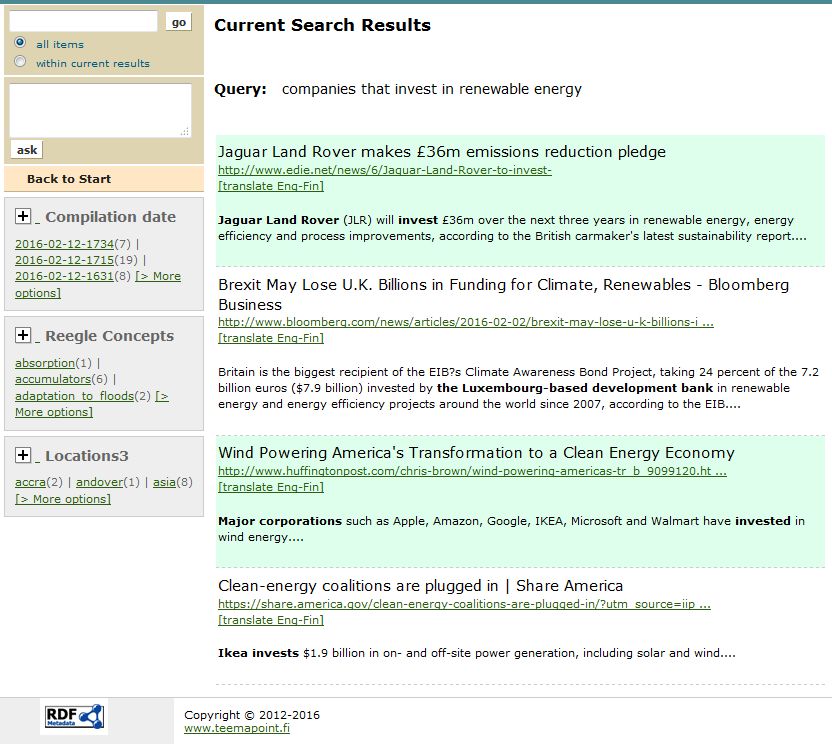Filter by location accra

click(30, 482)
